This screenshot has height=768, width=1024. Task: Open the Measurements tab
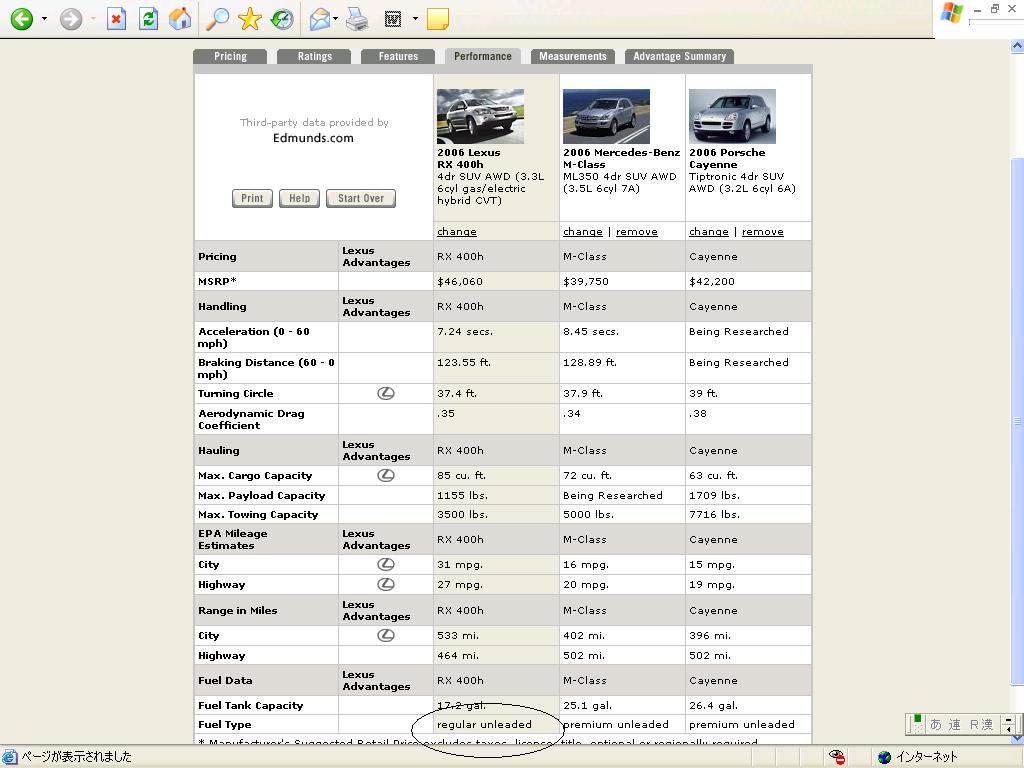pyautogui.click(x=573, y=56)
